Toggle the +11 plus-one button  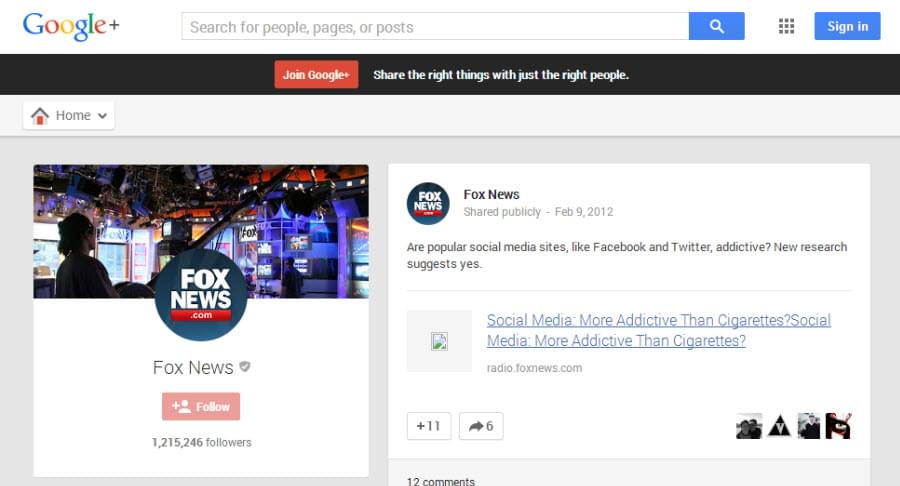pos(429,426)
